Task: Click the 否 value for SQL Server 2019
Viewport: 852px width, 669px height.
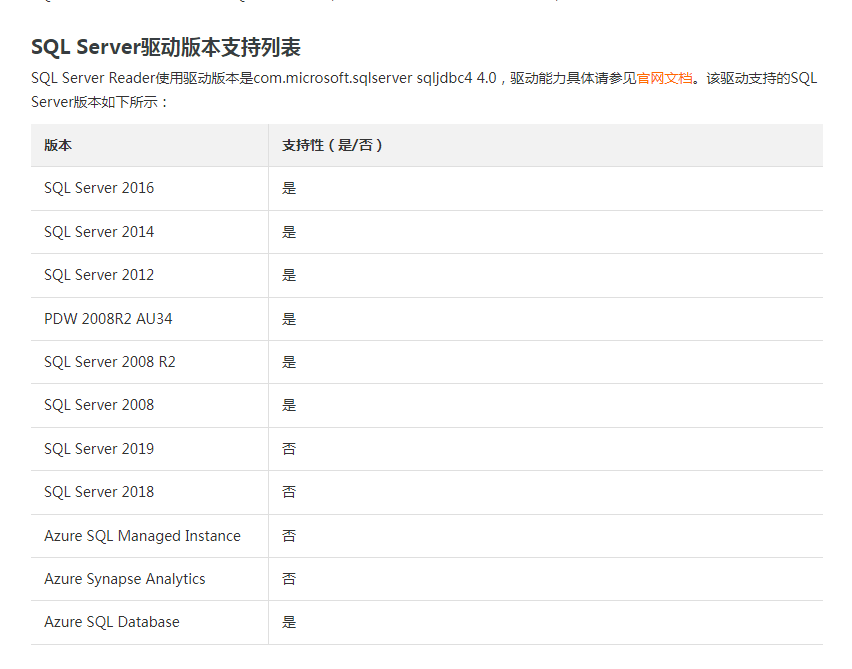Action: coord(289,449)
